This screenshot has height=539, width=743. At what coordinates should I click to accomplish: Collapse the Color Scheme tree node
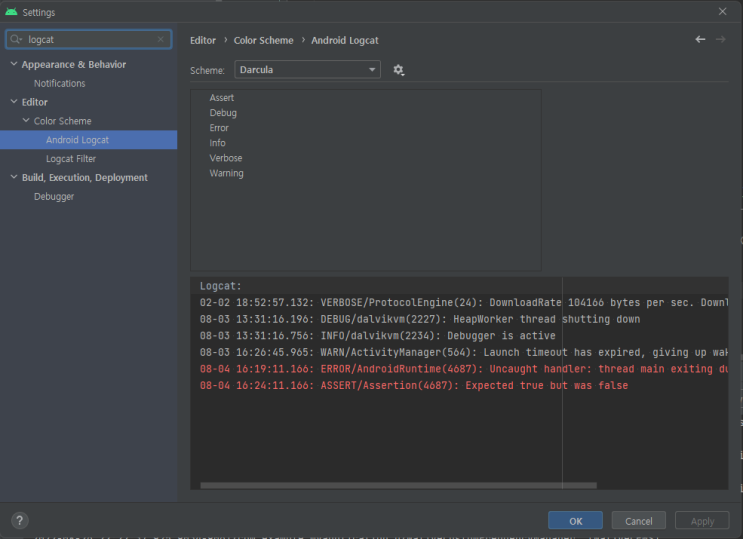[x=26, y=120]
